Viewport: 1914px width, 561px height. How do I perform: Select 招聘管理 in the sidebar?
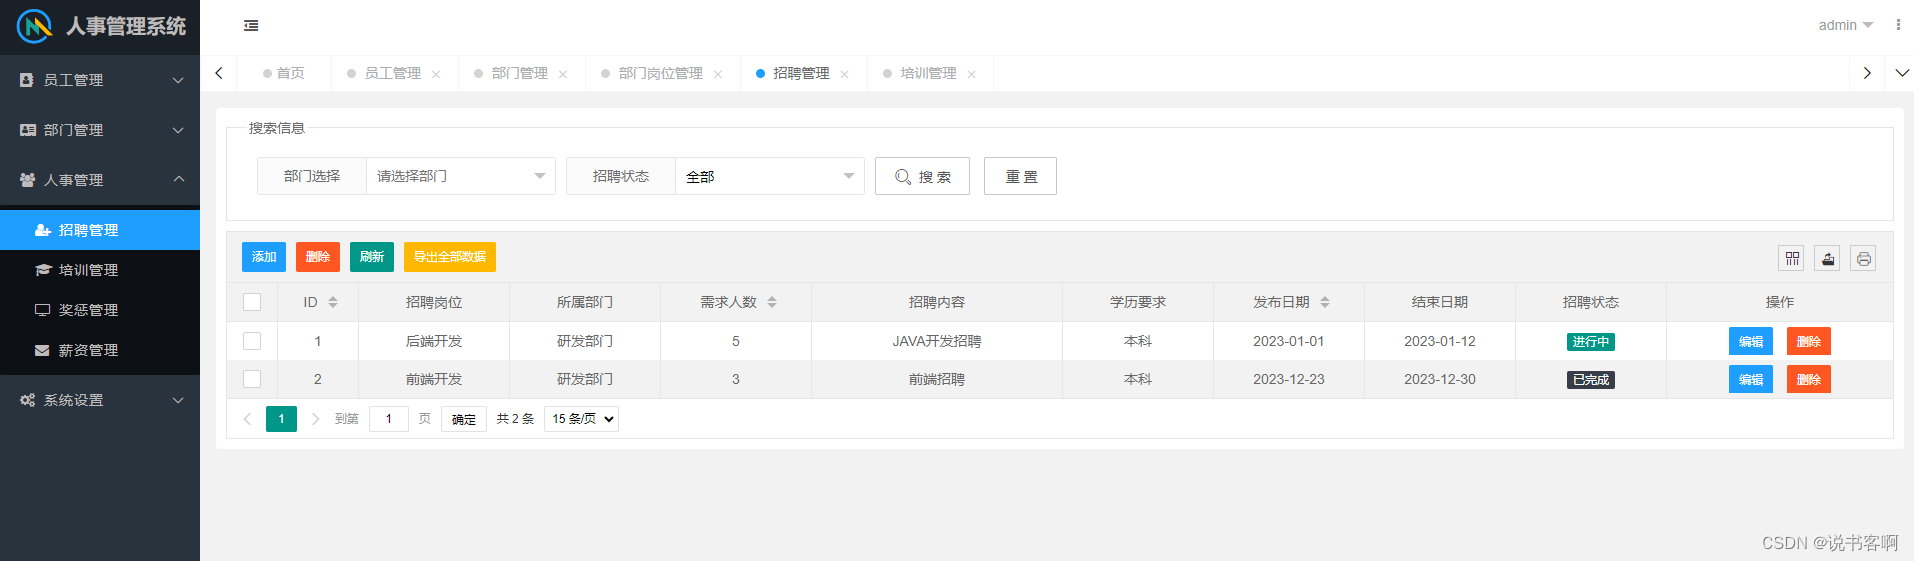point(100,230)
